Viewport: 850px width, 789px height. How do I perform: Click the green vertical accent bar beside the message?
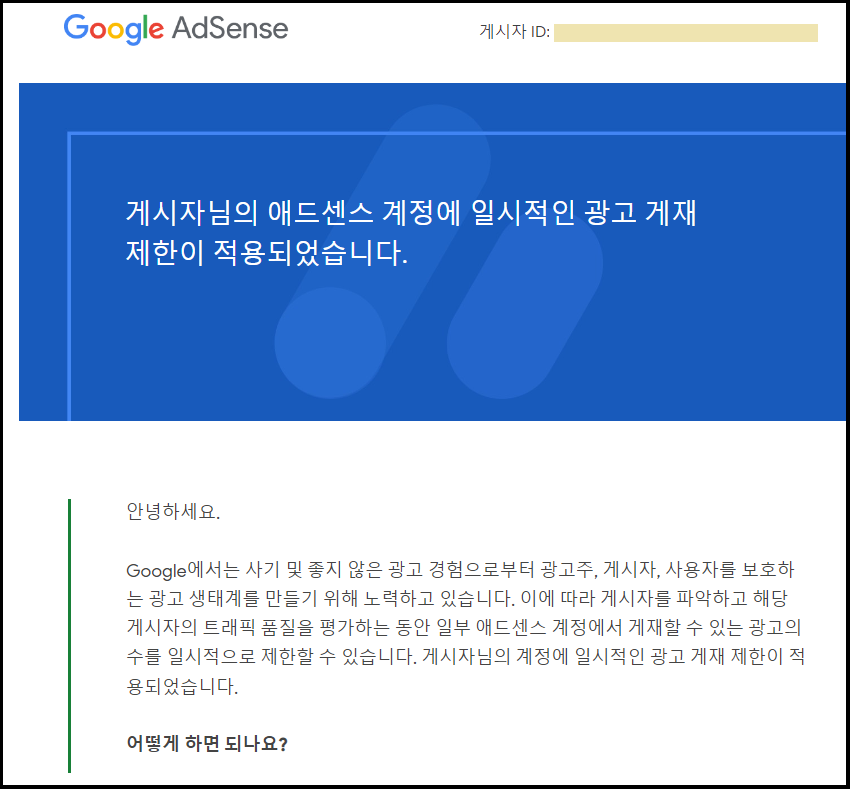(68, 635)
